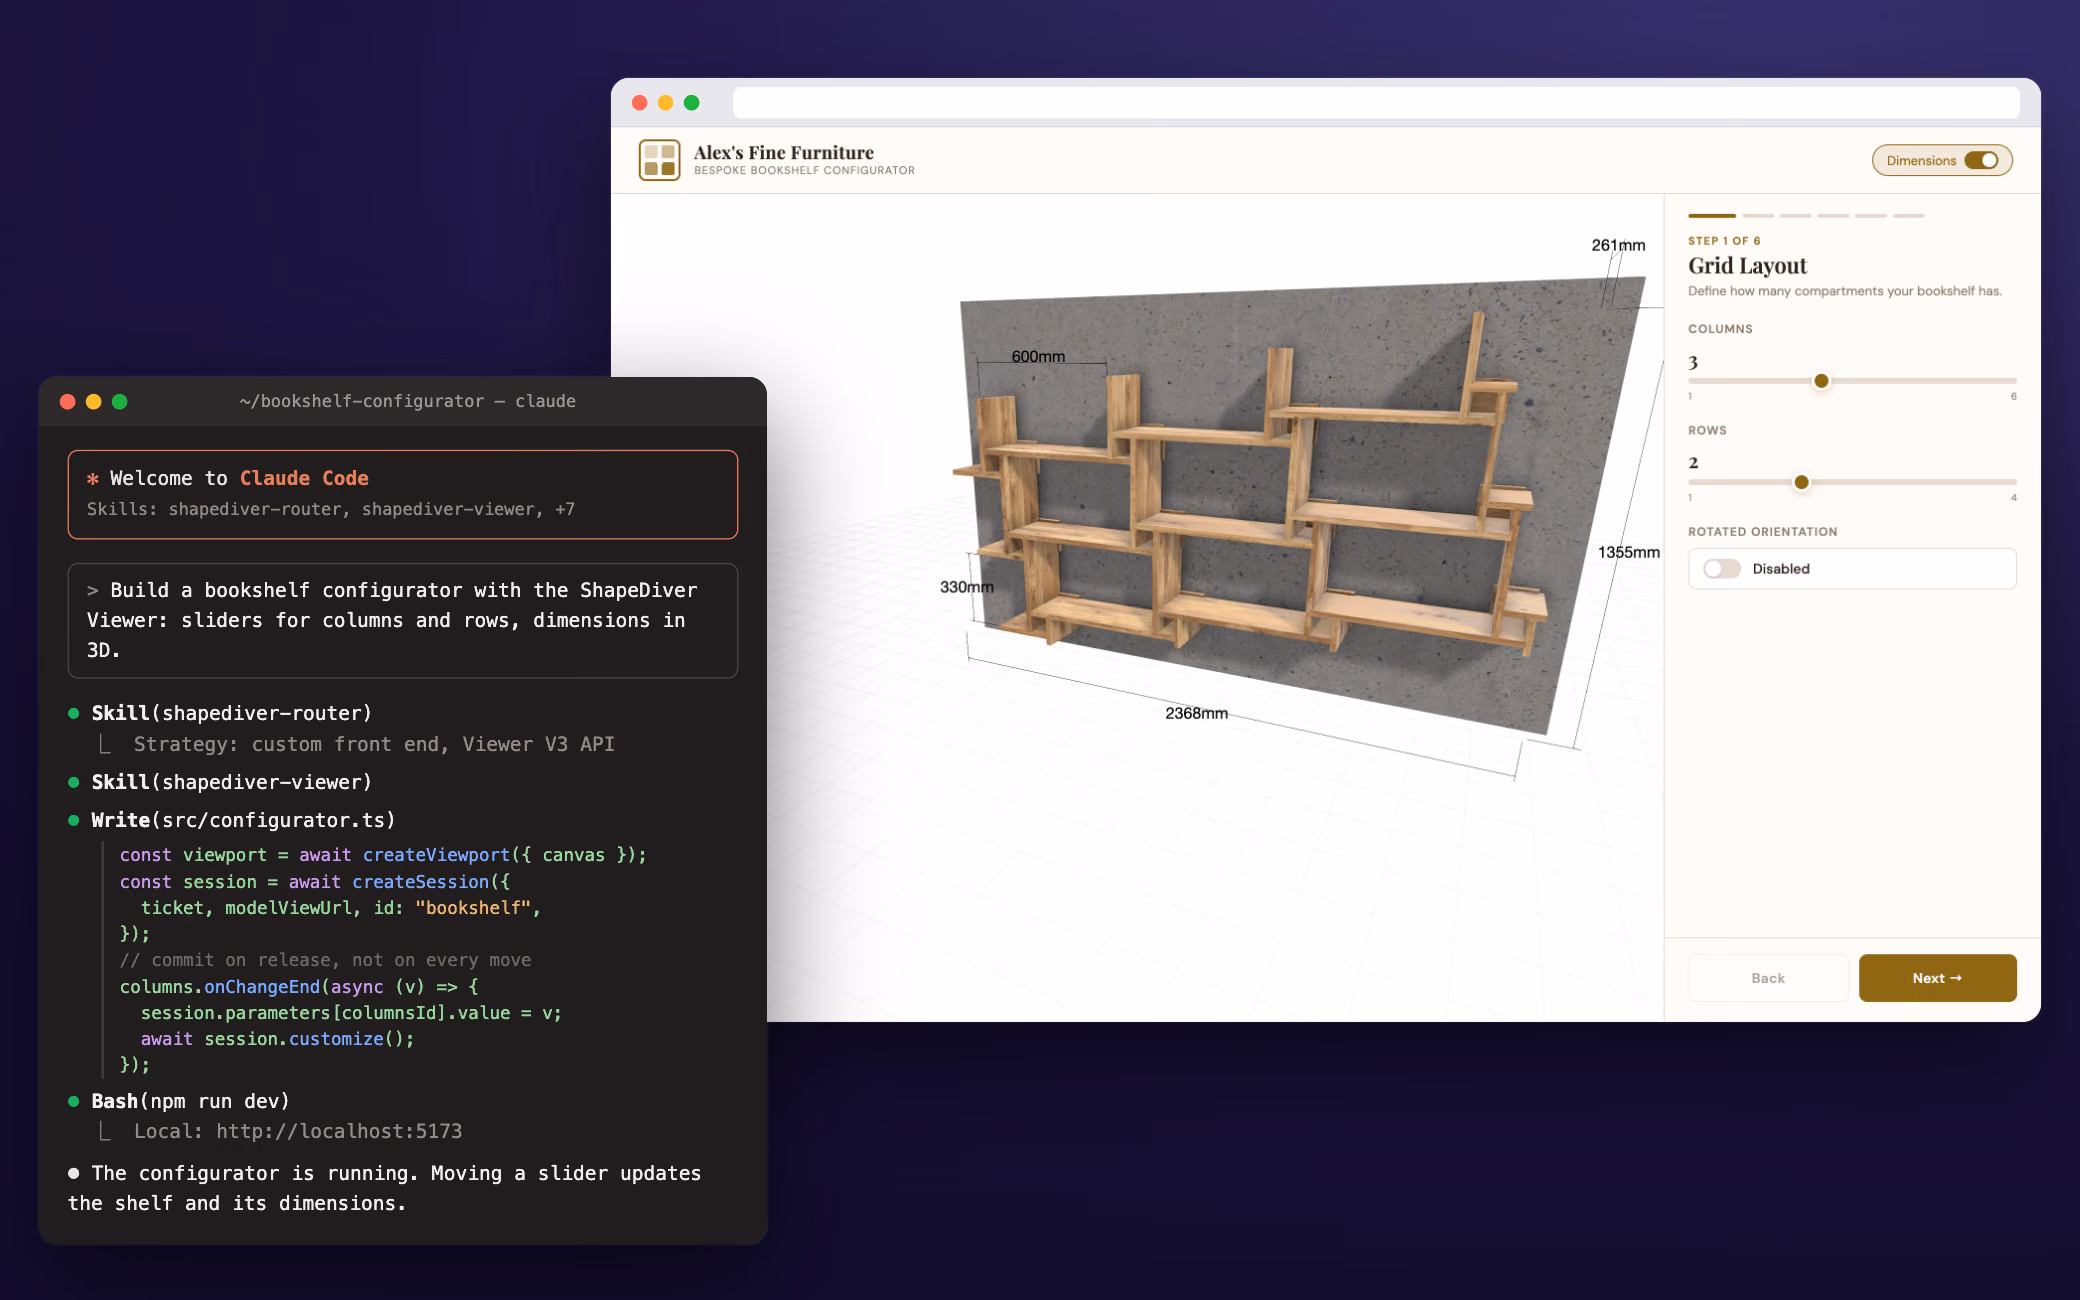
Task: Click the Write(src/configurator.ts) line
Action: (x=243, y=820)
